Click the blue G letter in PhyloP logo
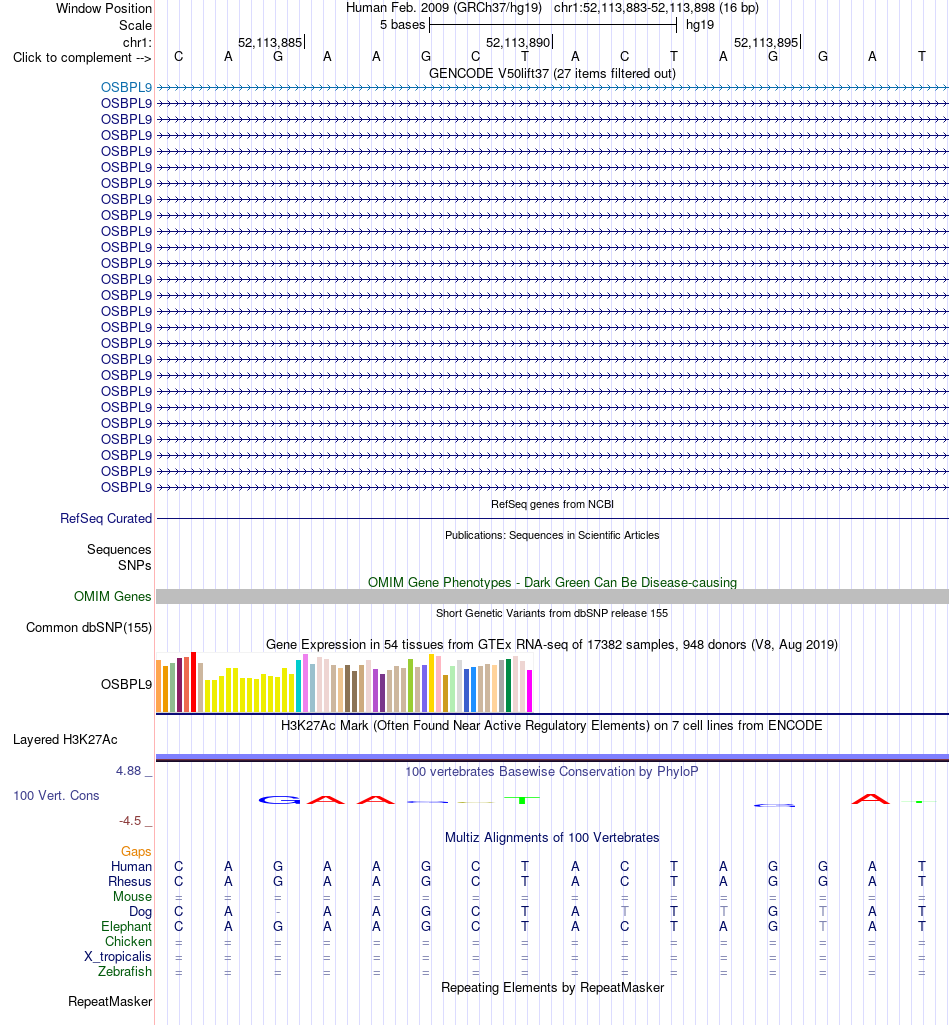 click(279, 800)
